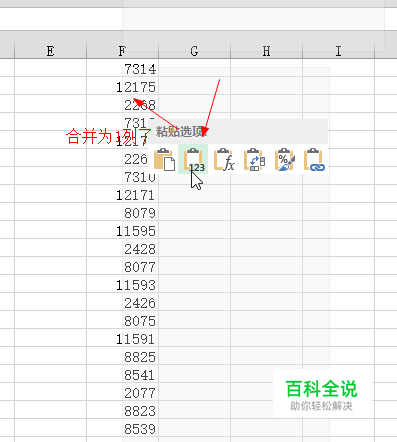Select column H header
The image size is (397, 442).
(266, 51)
